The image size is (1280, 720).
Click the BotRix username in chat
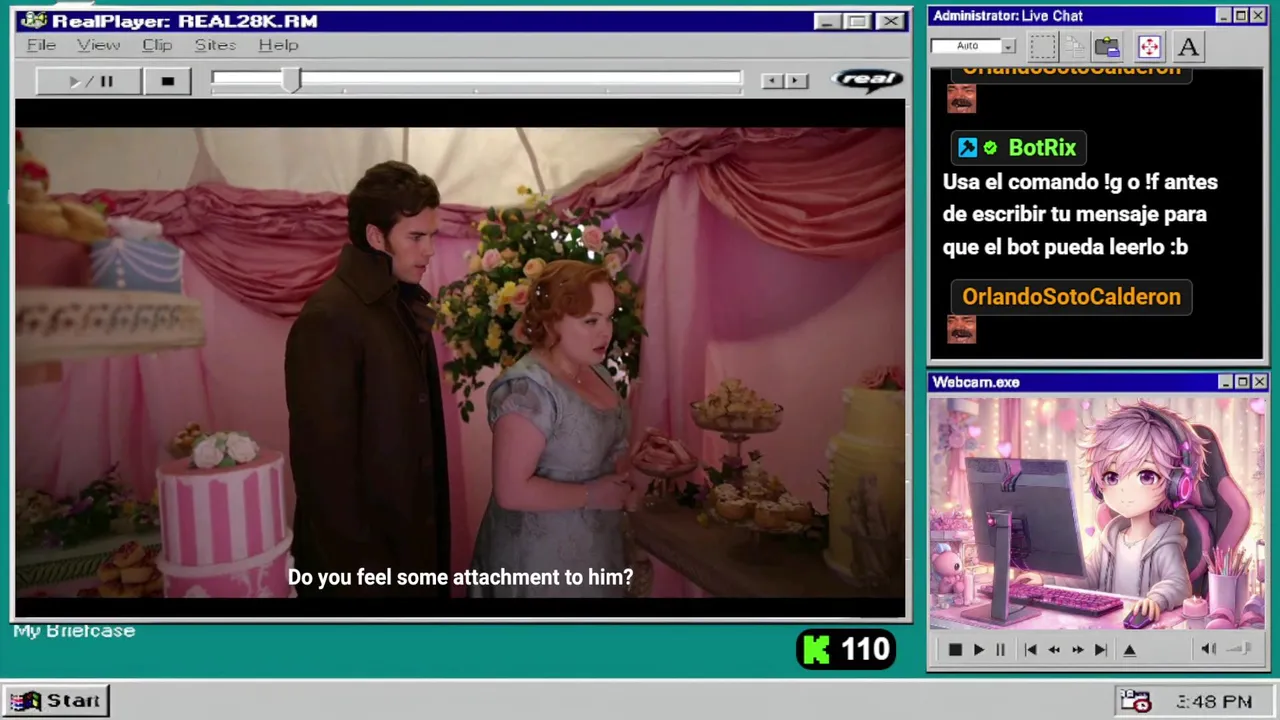point(1042,148)
